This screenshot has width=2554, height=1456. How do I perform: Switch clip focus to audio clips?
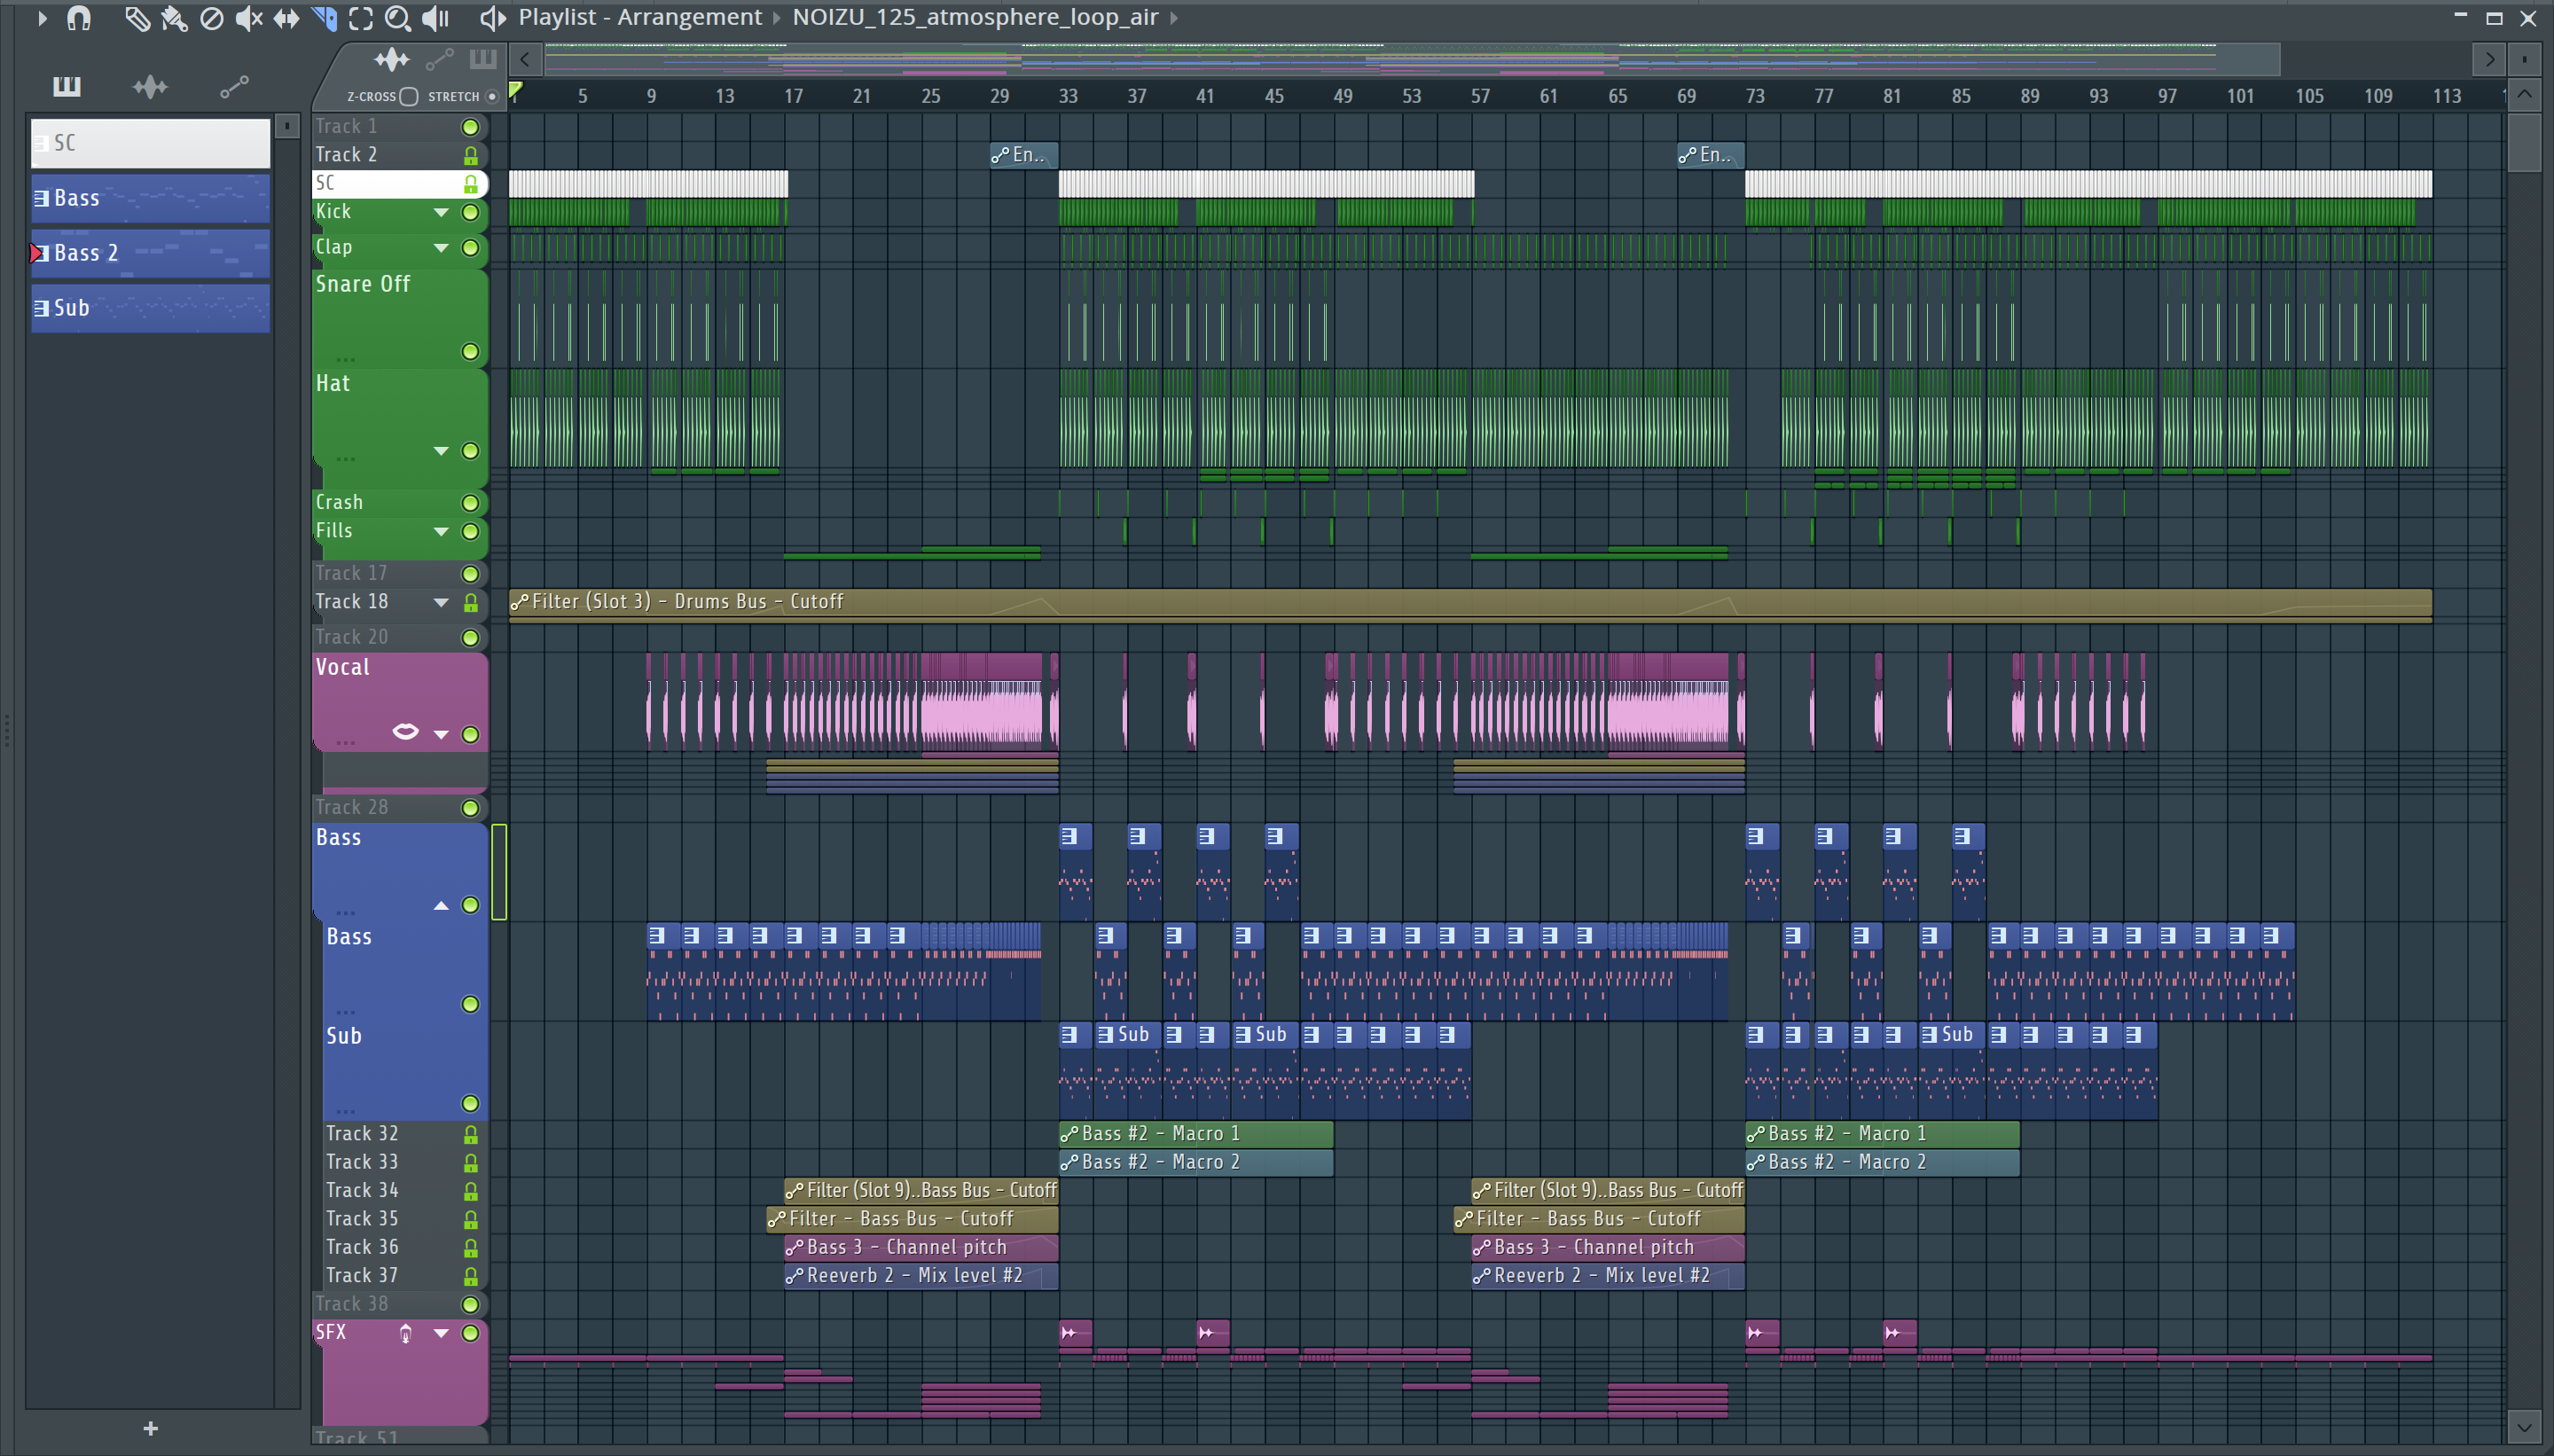(391, 60)
